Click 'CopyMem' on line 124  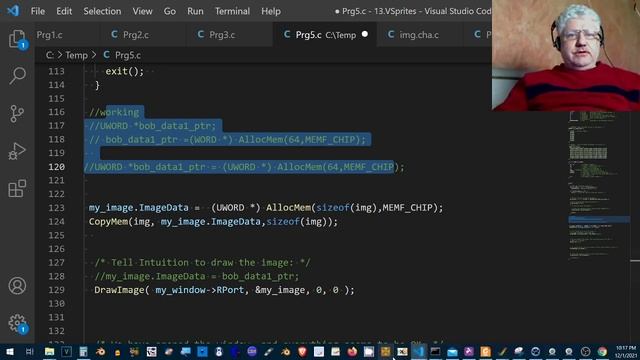(x=108, y=222)
